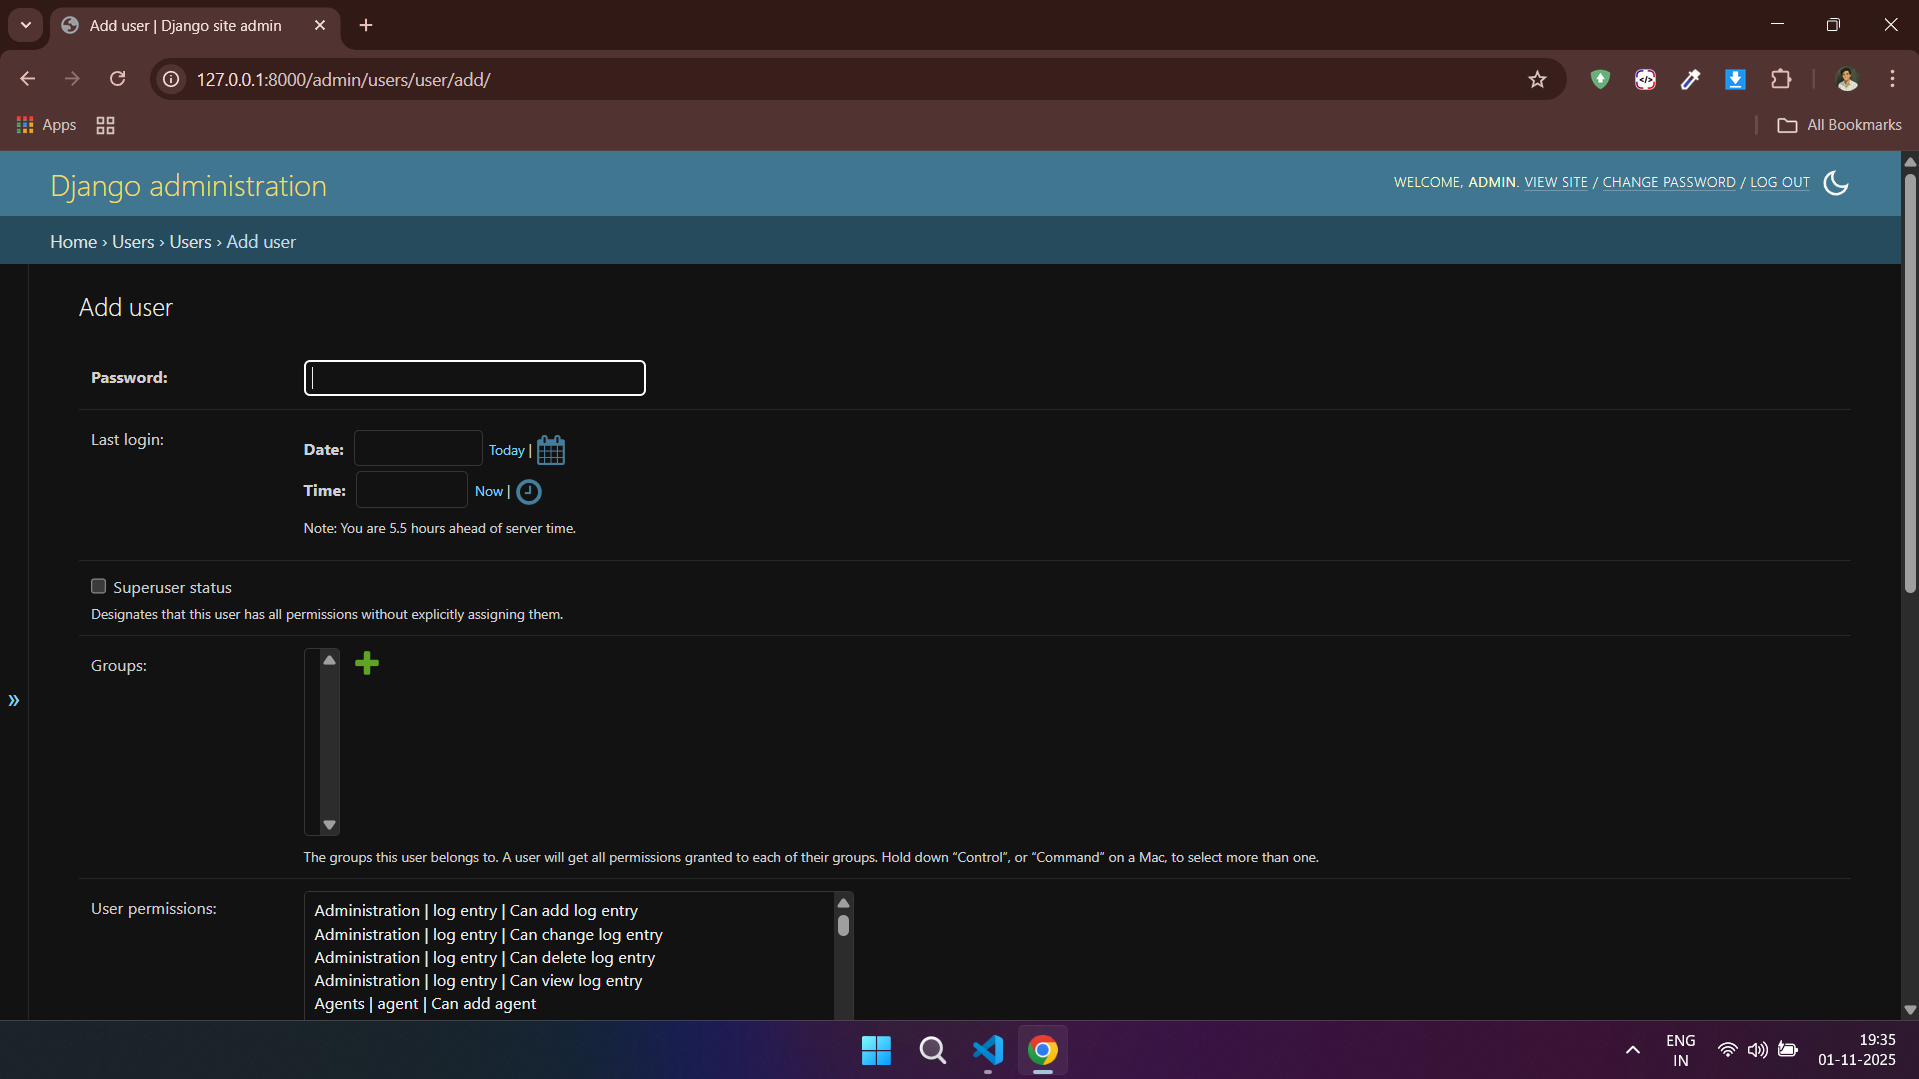Viewport: 1919px width, 1079px height.
Task: Go forward to next page
Action: click(72, 79)
